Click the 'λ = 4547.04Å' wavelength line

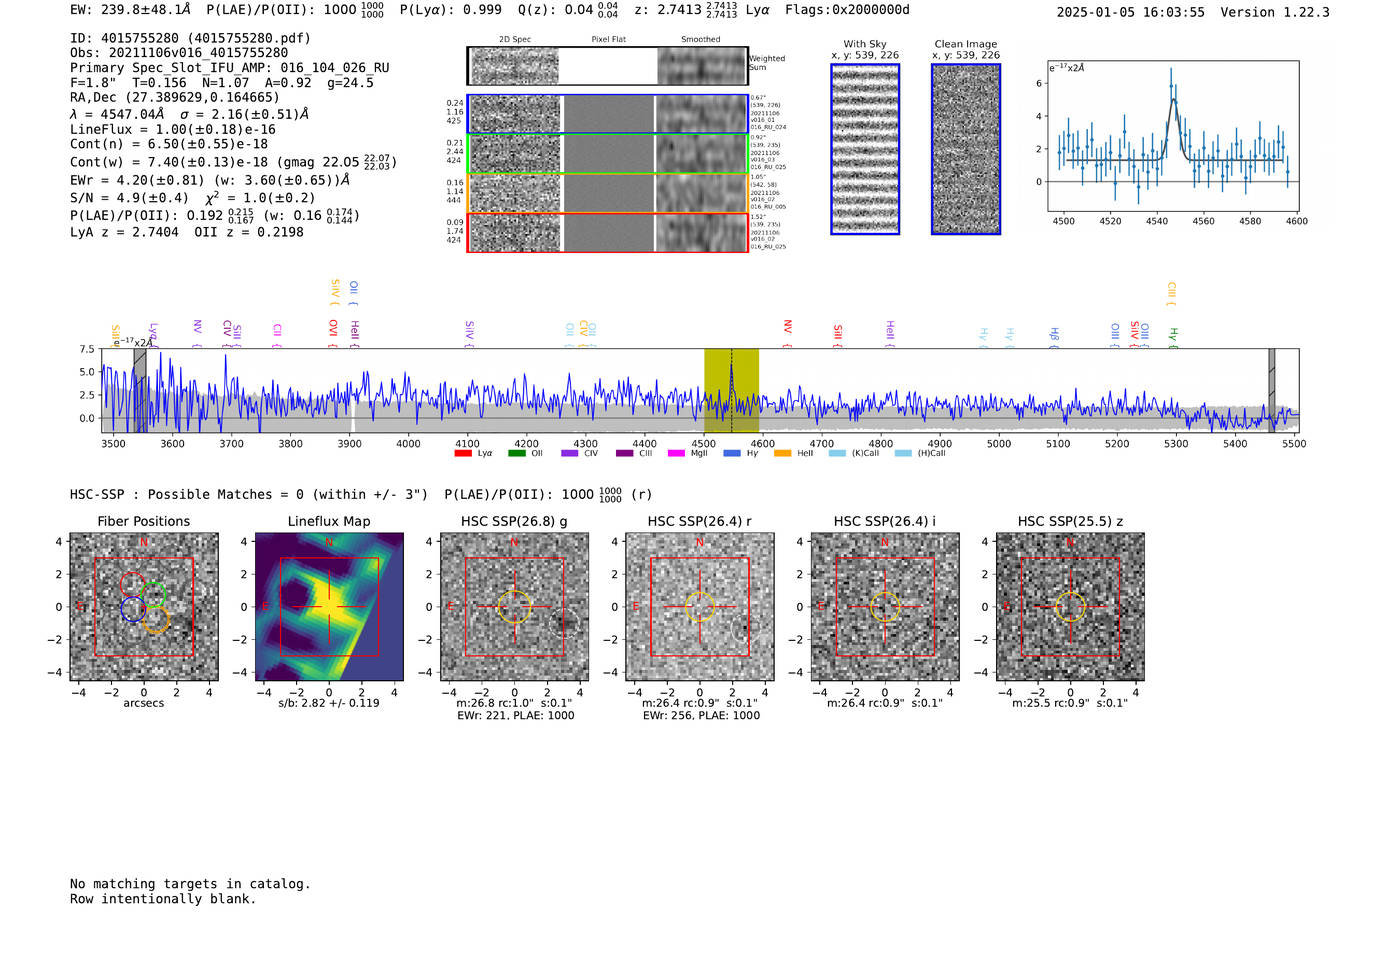[x=189, y=114]
